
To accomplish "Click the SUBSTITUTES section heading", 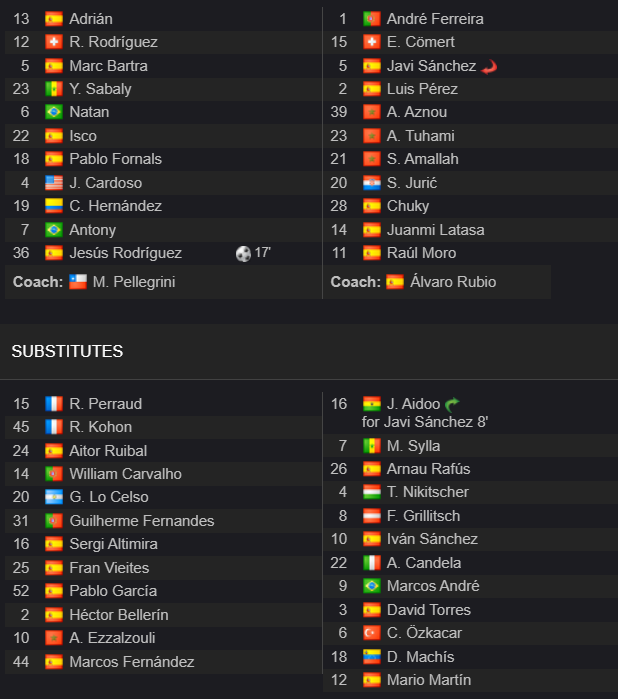I will click(x=67, y=352).
